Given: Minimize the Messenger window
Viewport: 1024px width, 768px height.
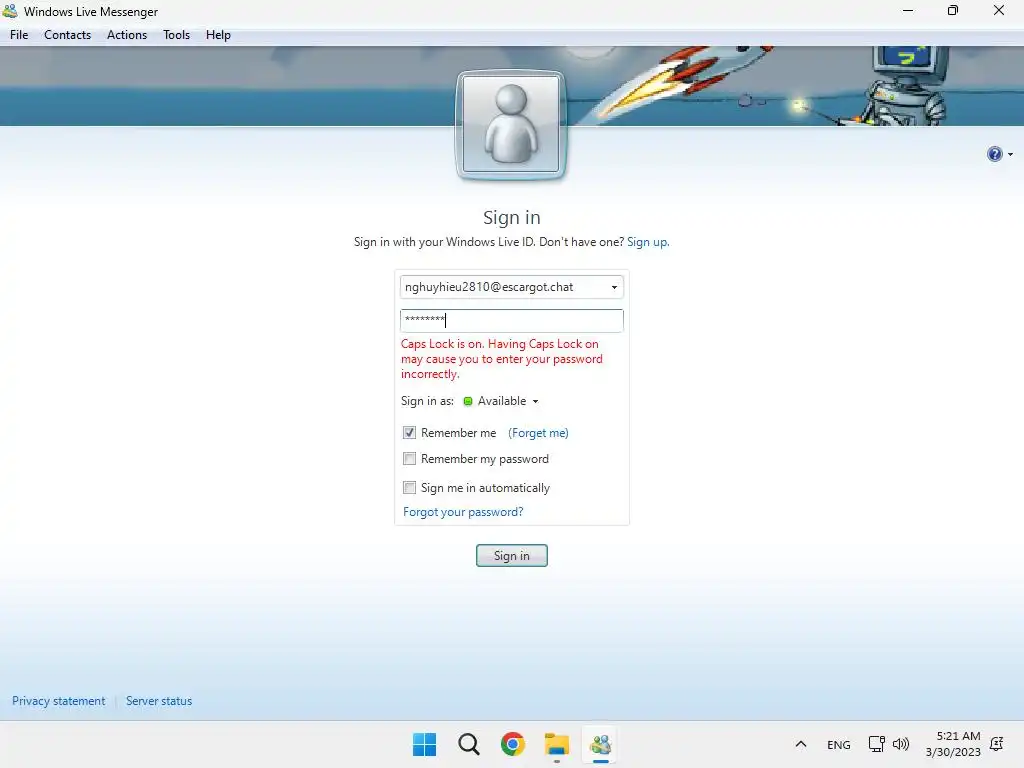Looking at the screenshot, I should [908, 10].
